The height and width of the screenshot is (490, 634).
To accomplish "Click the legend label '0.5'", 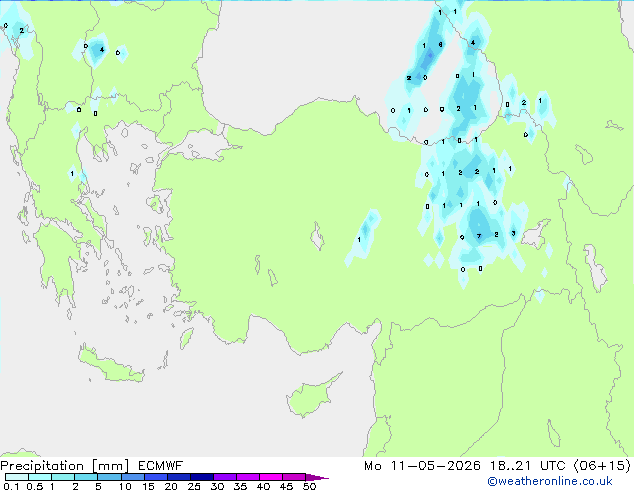I will [34, 486].
